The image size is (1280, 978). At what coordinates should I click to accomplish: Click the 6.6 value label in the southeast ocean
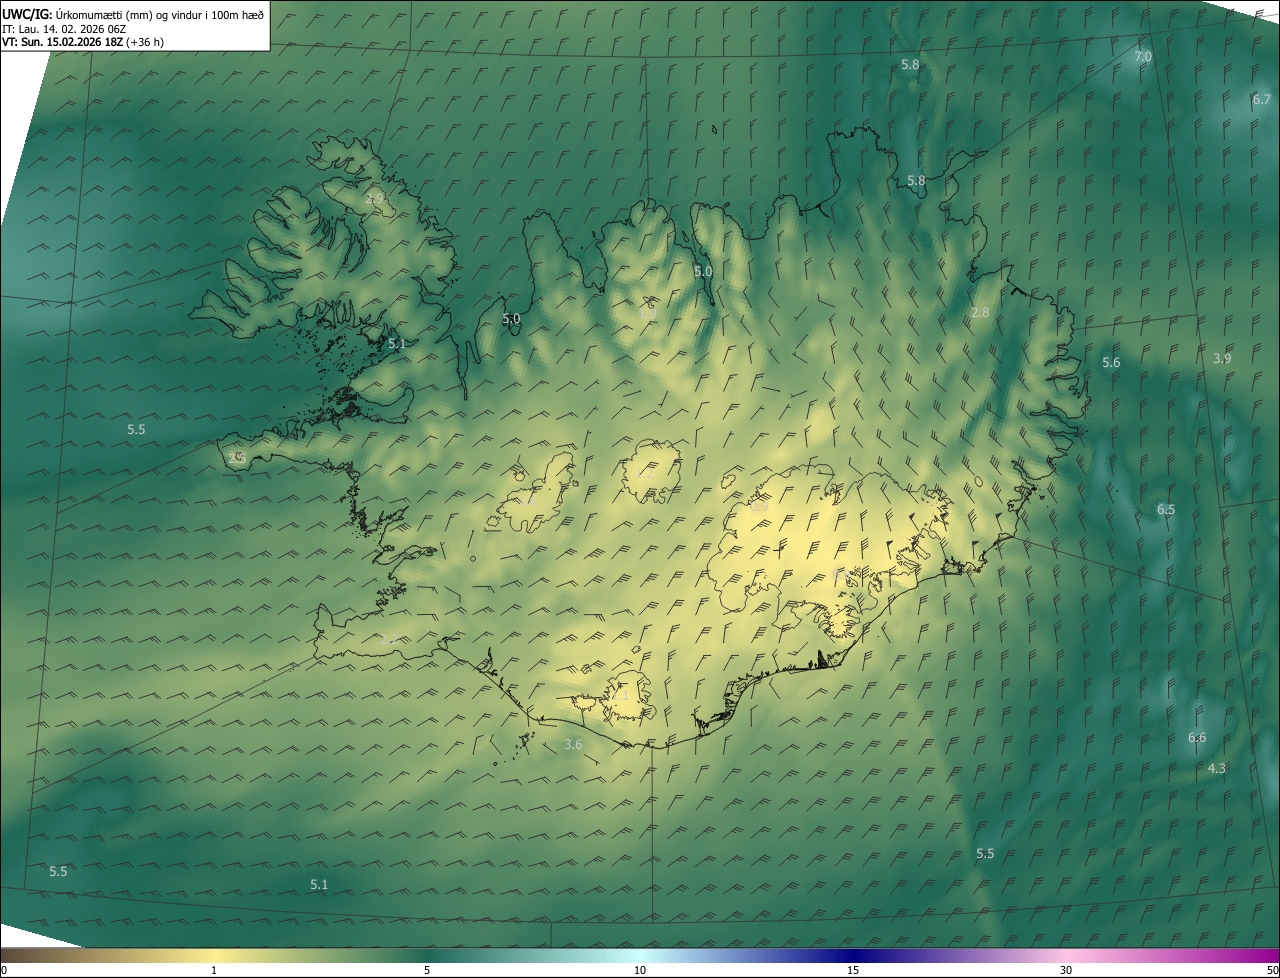click(x=1197, y=737)
